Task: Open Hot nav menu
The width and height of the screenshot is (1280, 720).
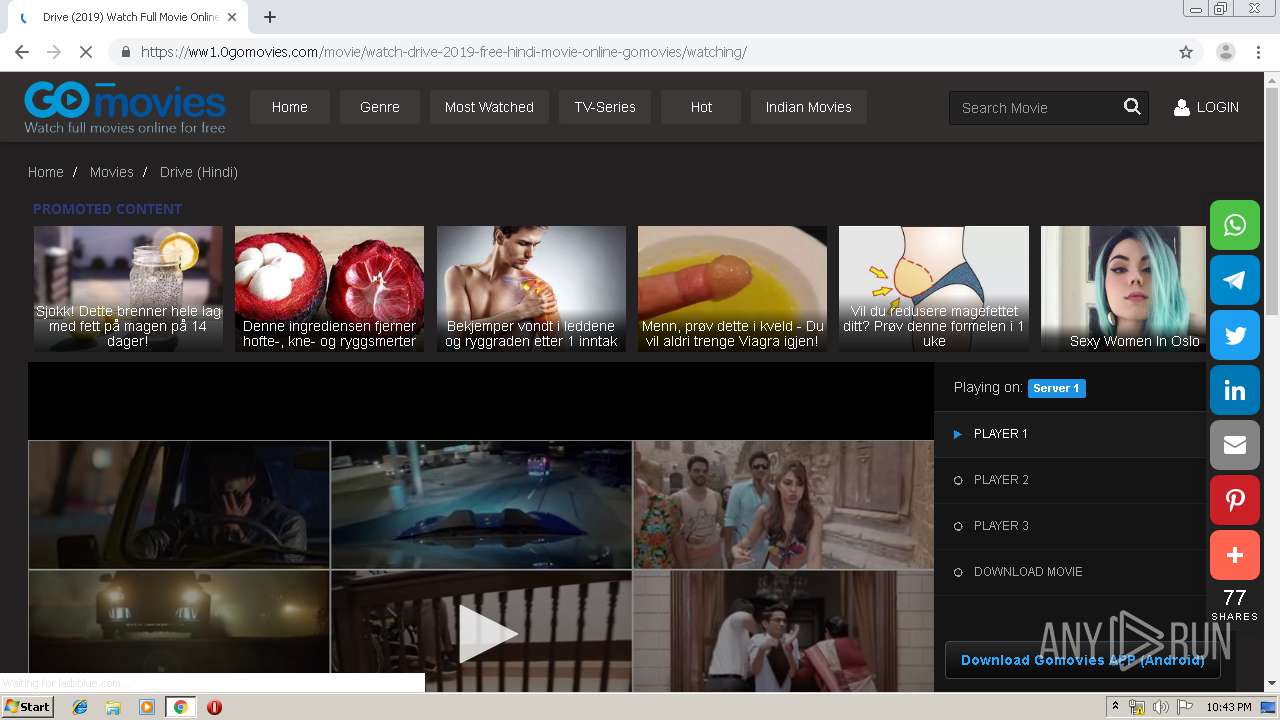Action: pyautogui.click(x=701, y=107)
